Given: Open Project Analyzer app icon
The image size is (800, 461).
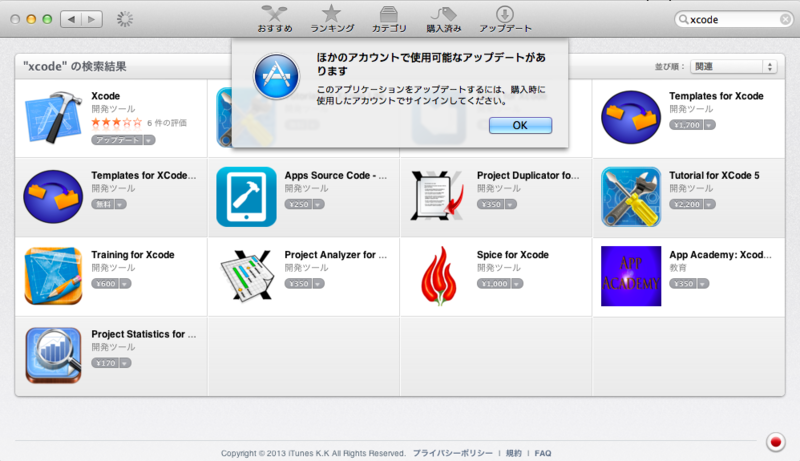Looking at the screenshot, I should pos(246,275).
